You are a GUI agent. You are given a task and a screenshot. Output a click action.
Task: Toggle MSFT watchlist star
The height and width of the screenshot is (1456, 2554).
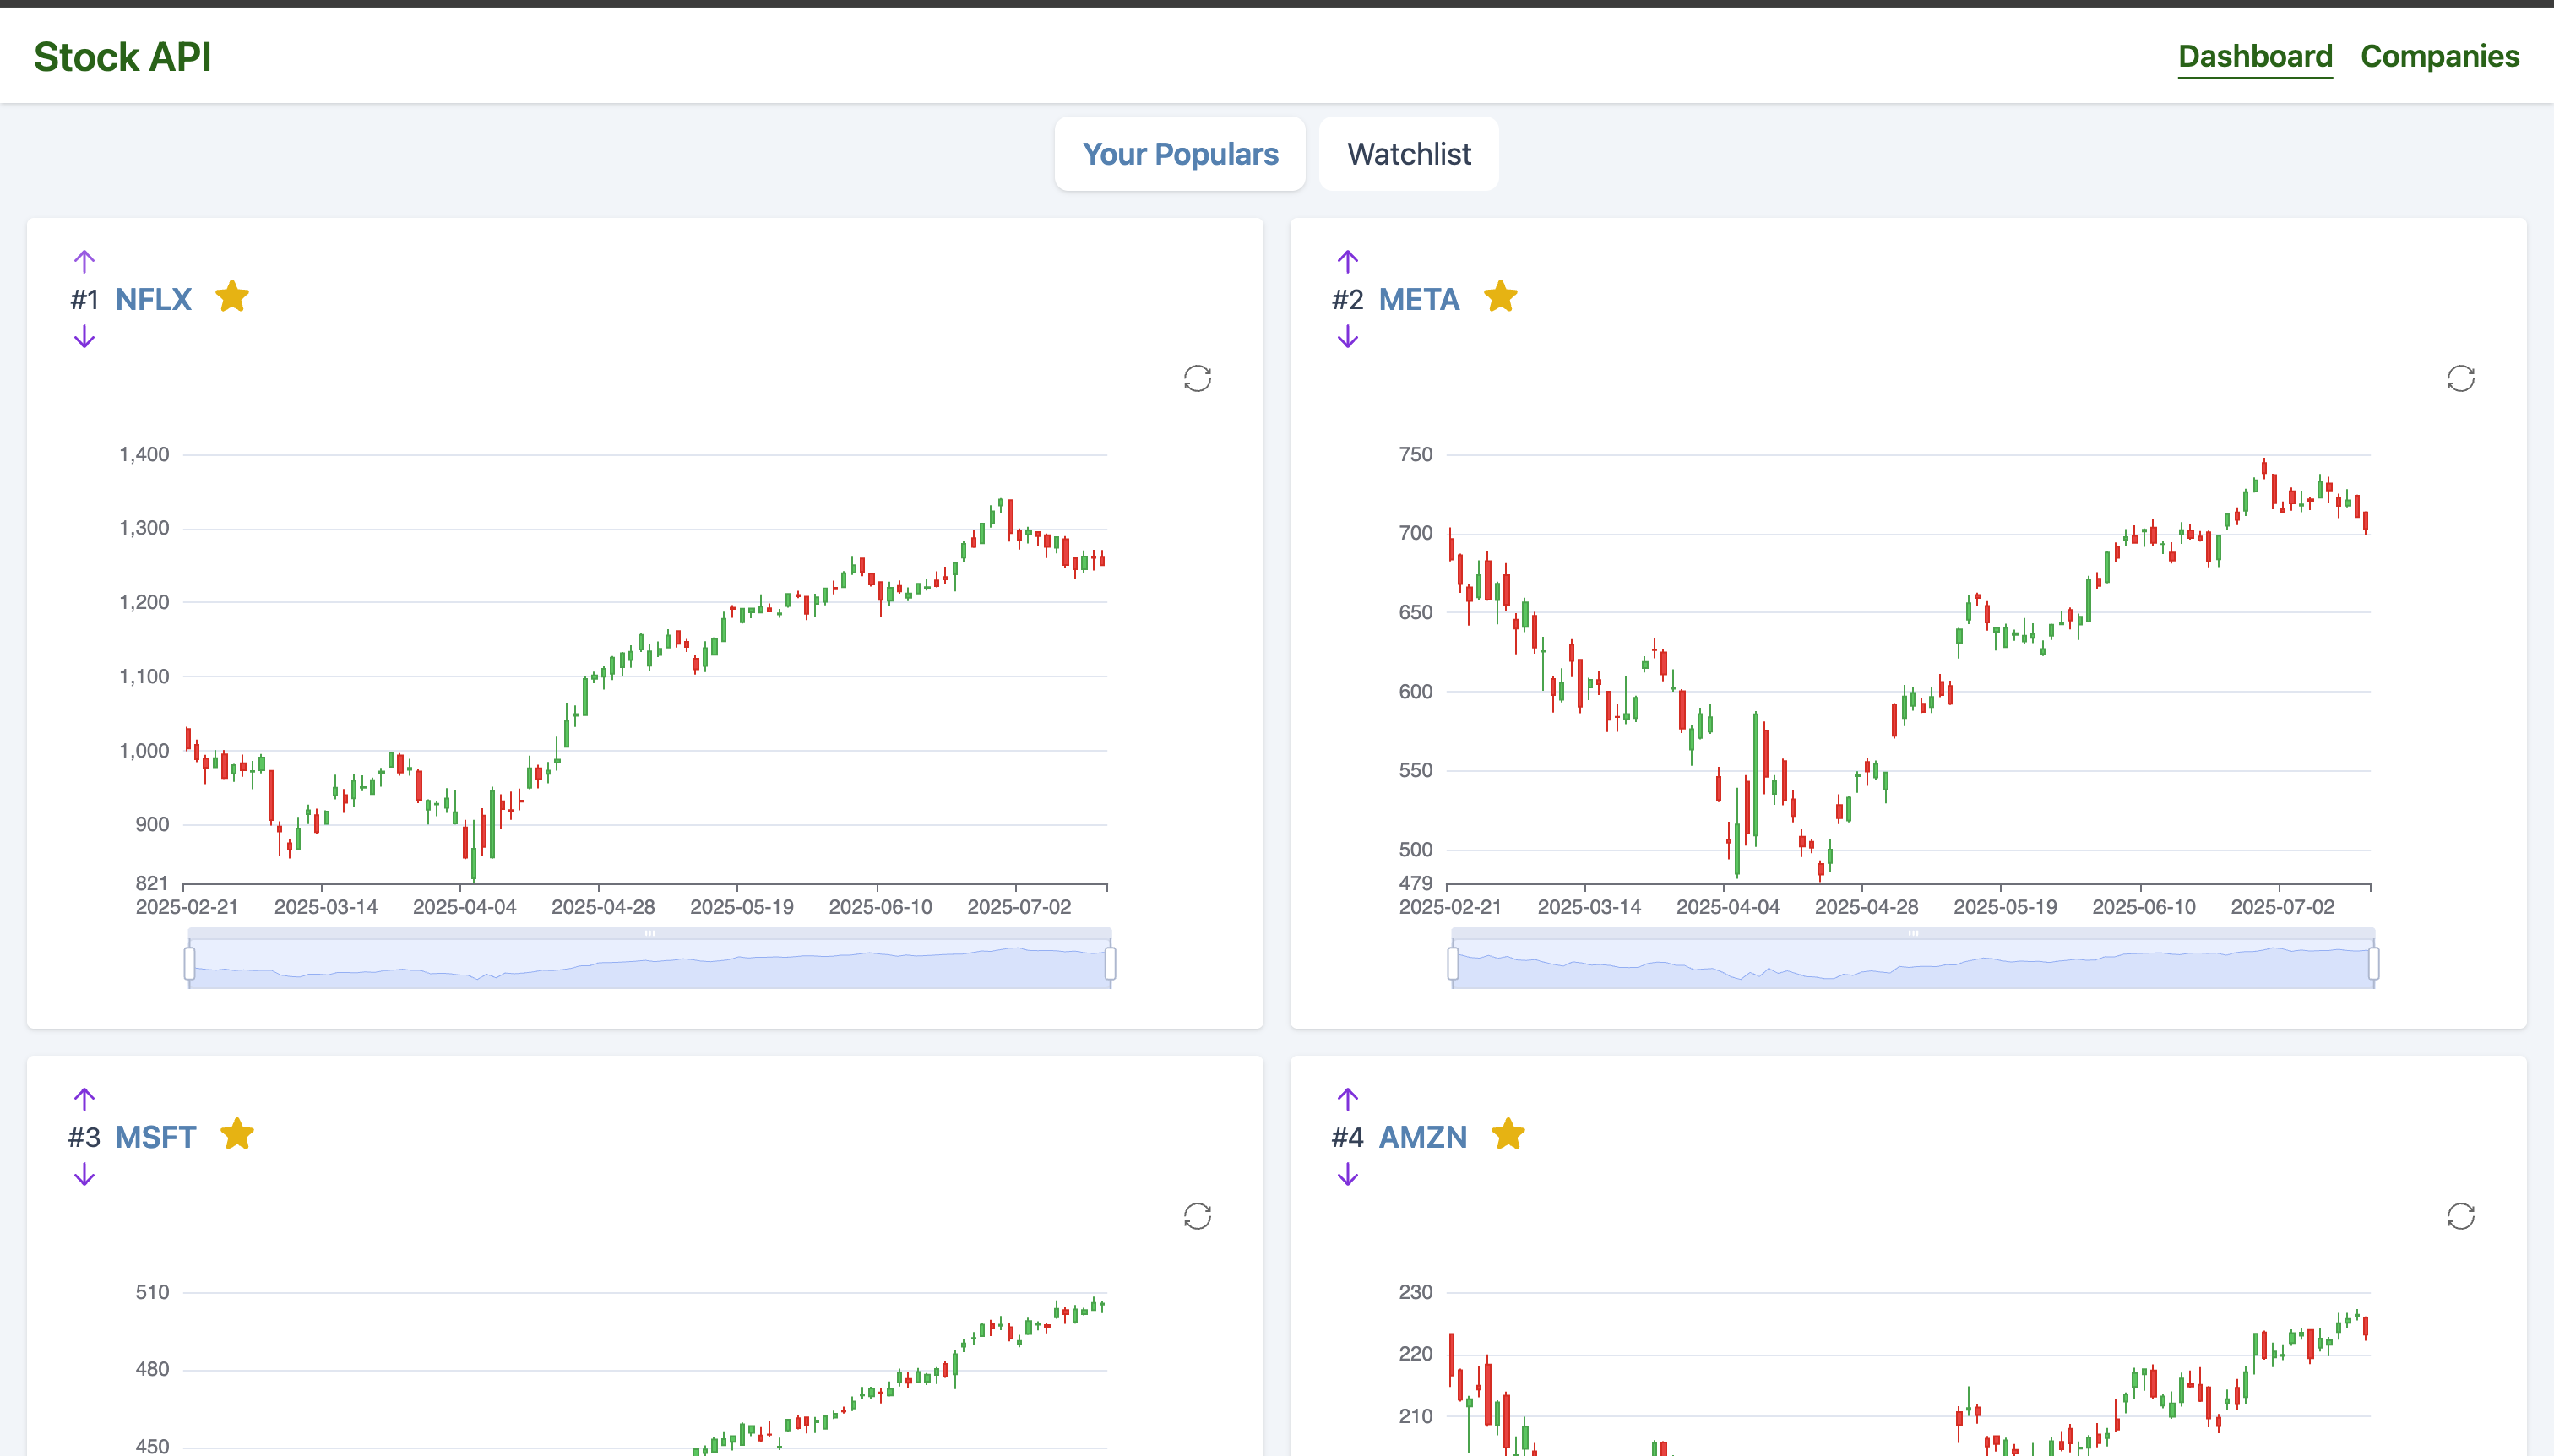pos(237,1135)
